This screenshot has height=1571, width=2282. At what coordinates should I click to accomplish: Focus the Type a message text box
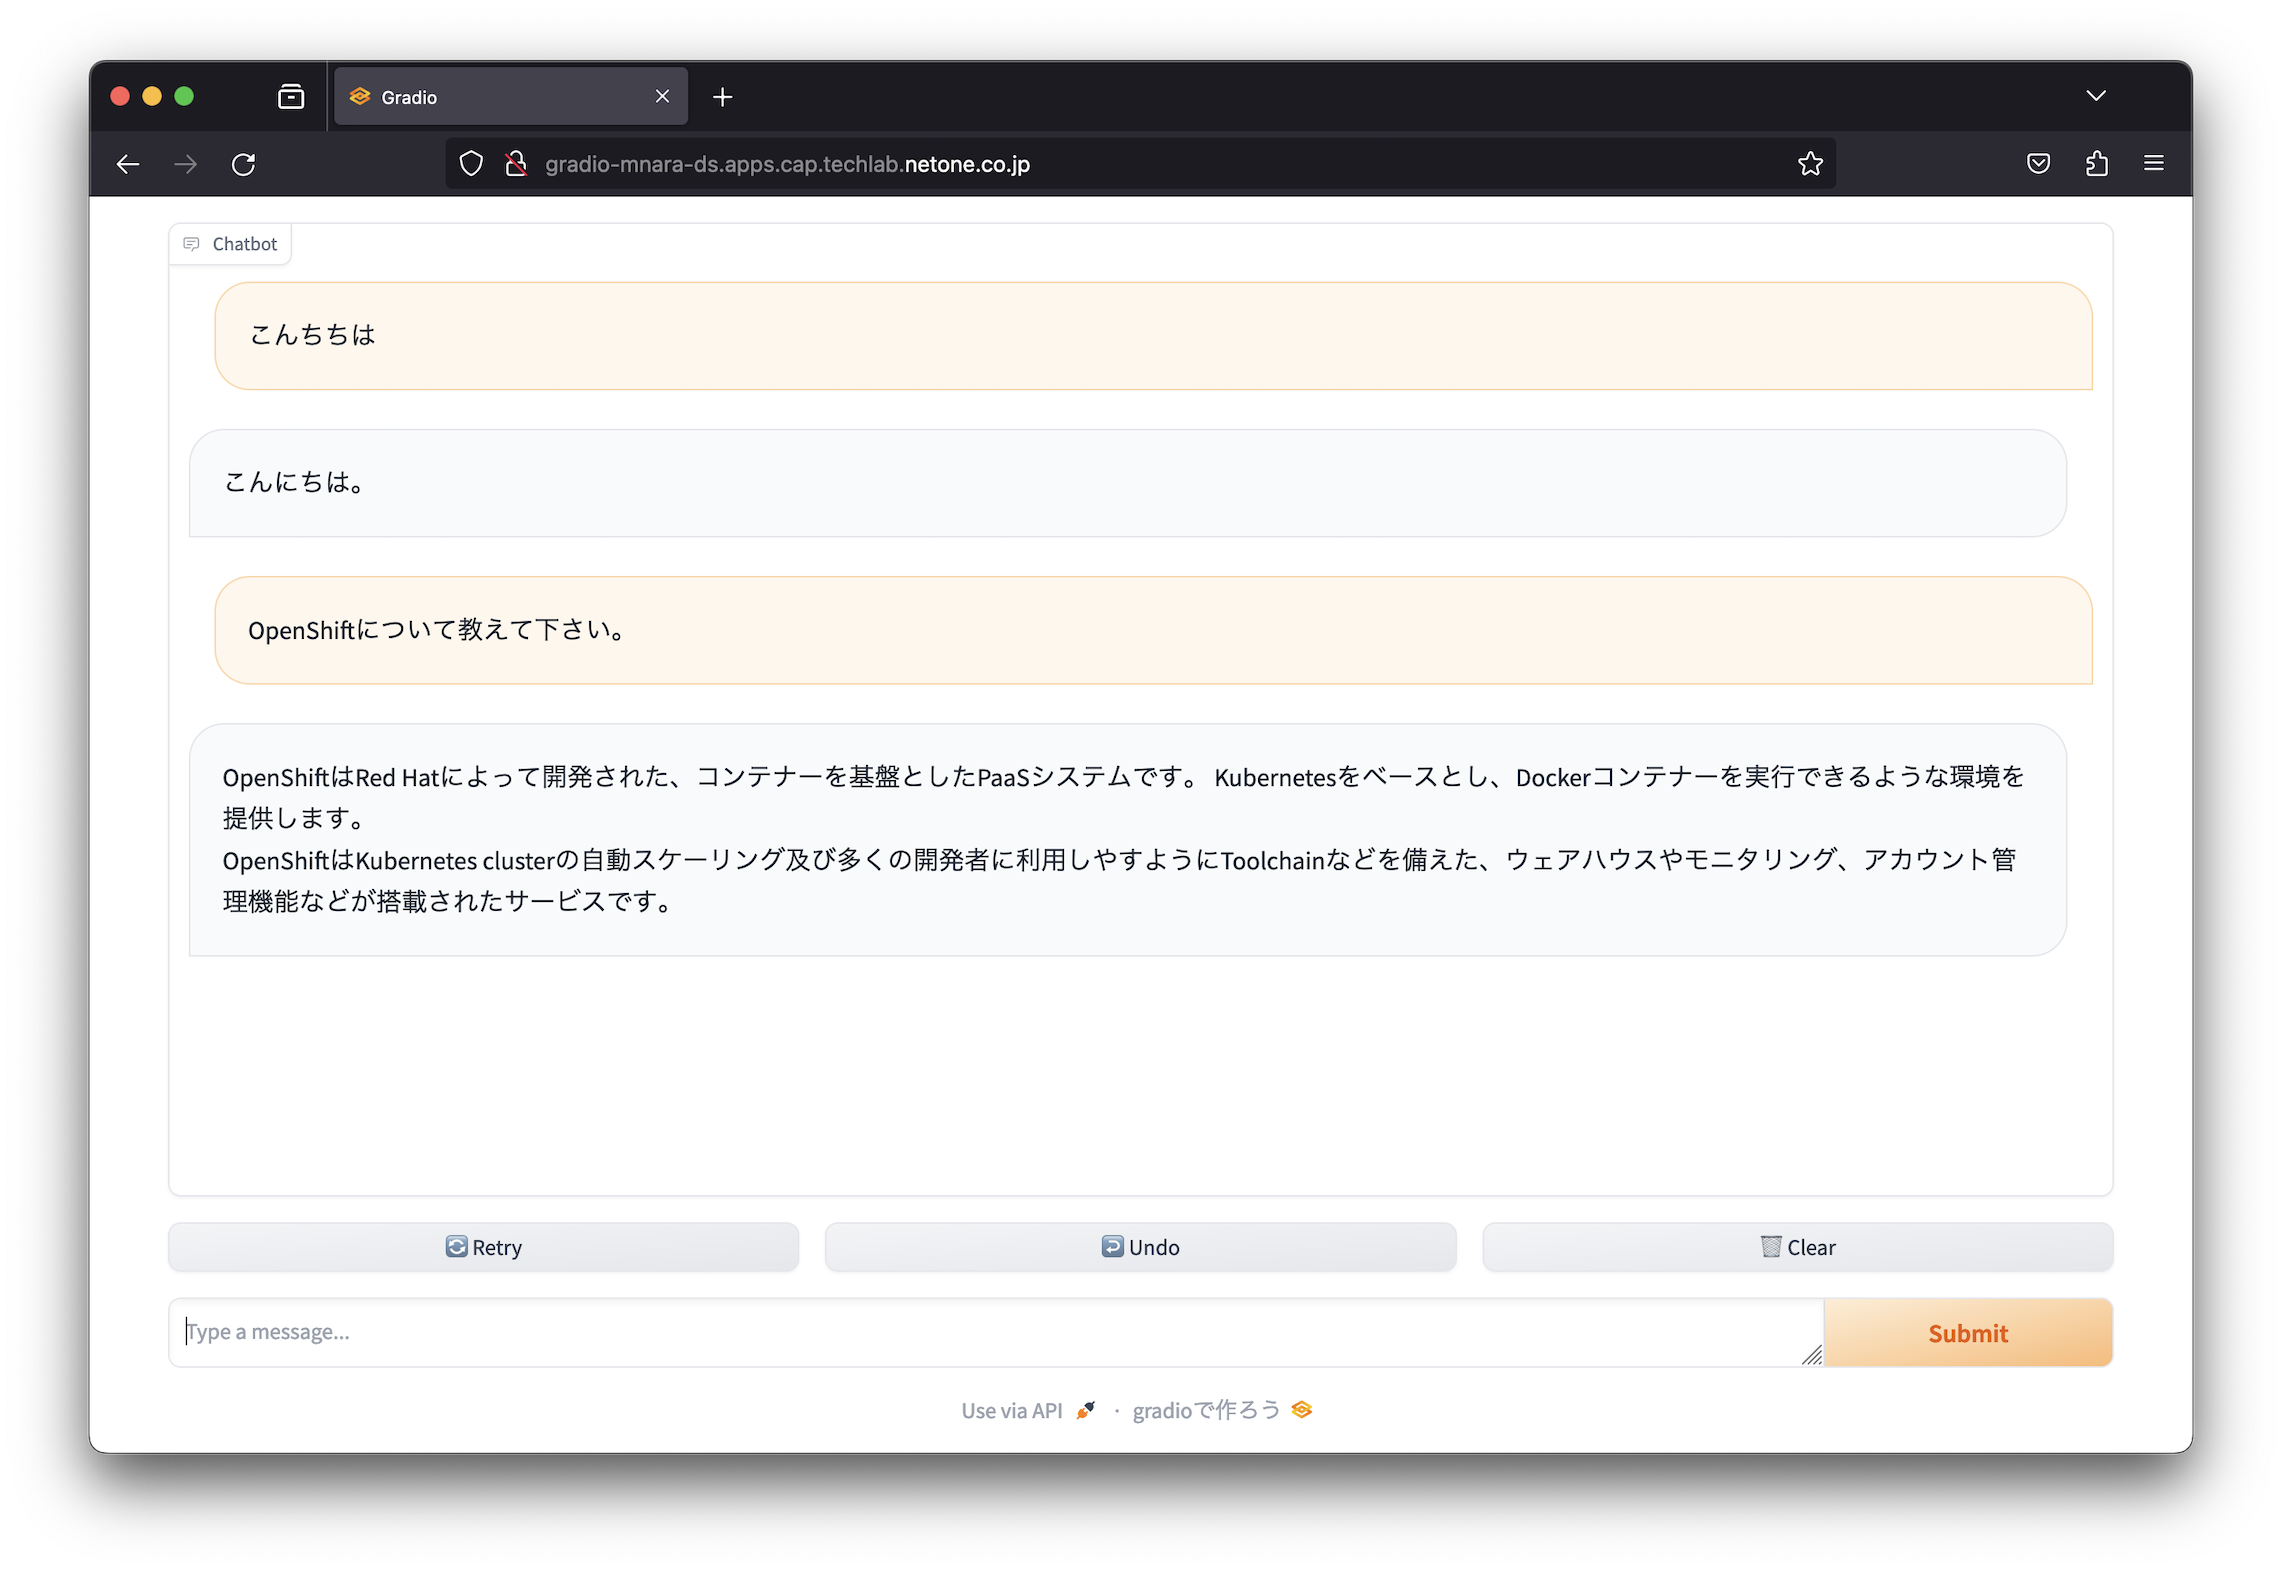pos(995,1332)
